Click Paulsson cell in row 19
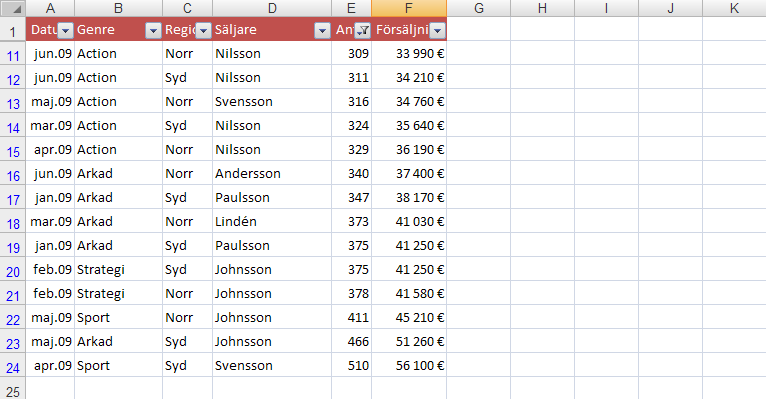766x399 pixels. (x=272, y=245)
